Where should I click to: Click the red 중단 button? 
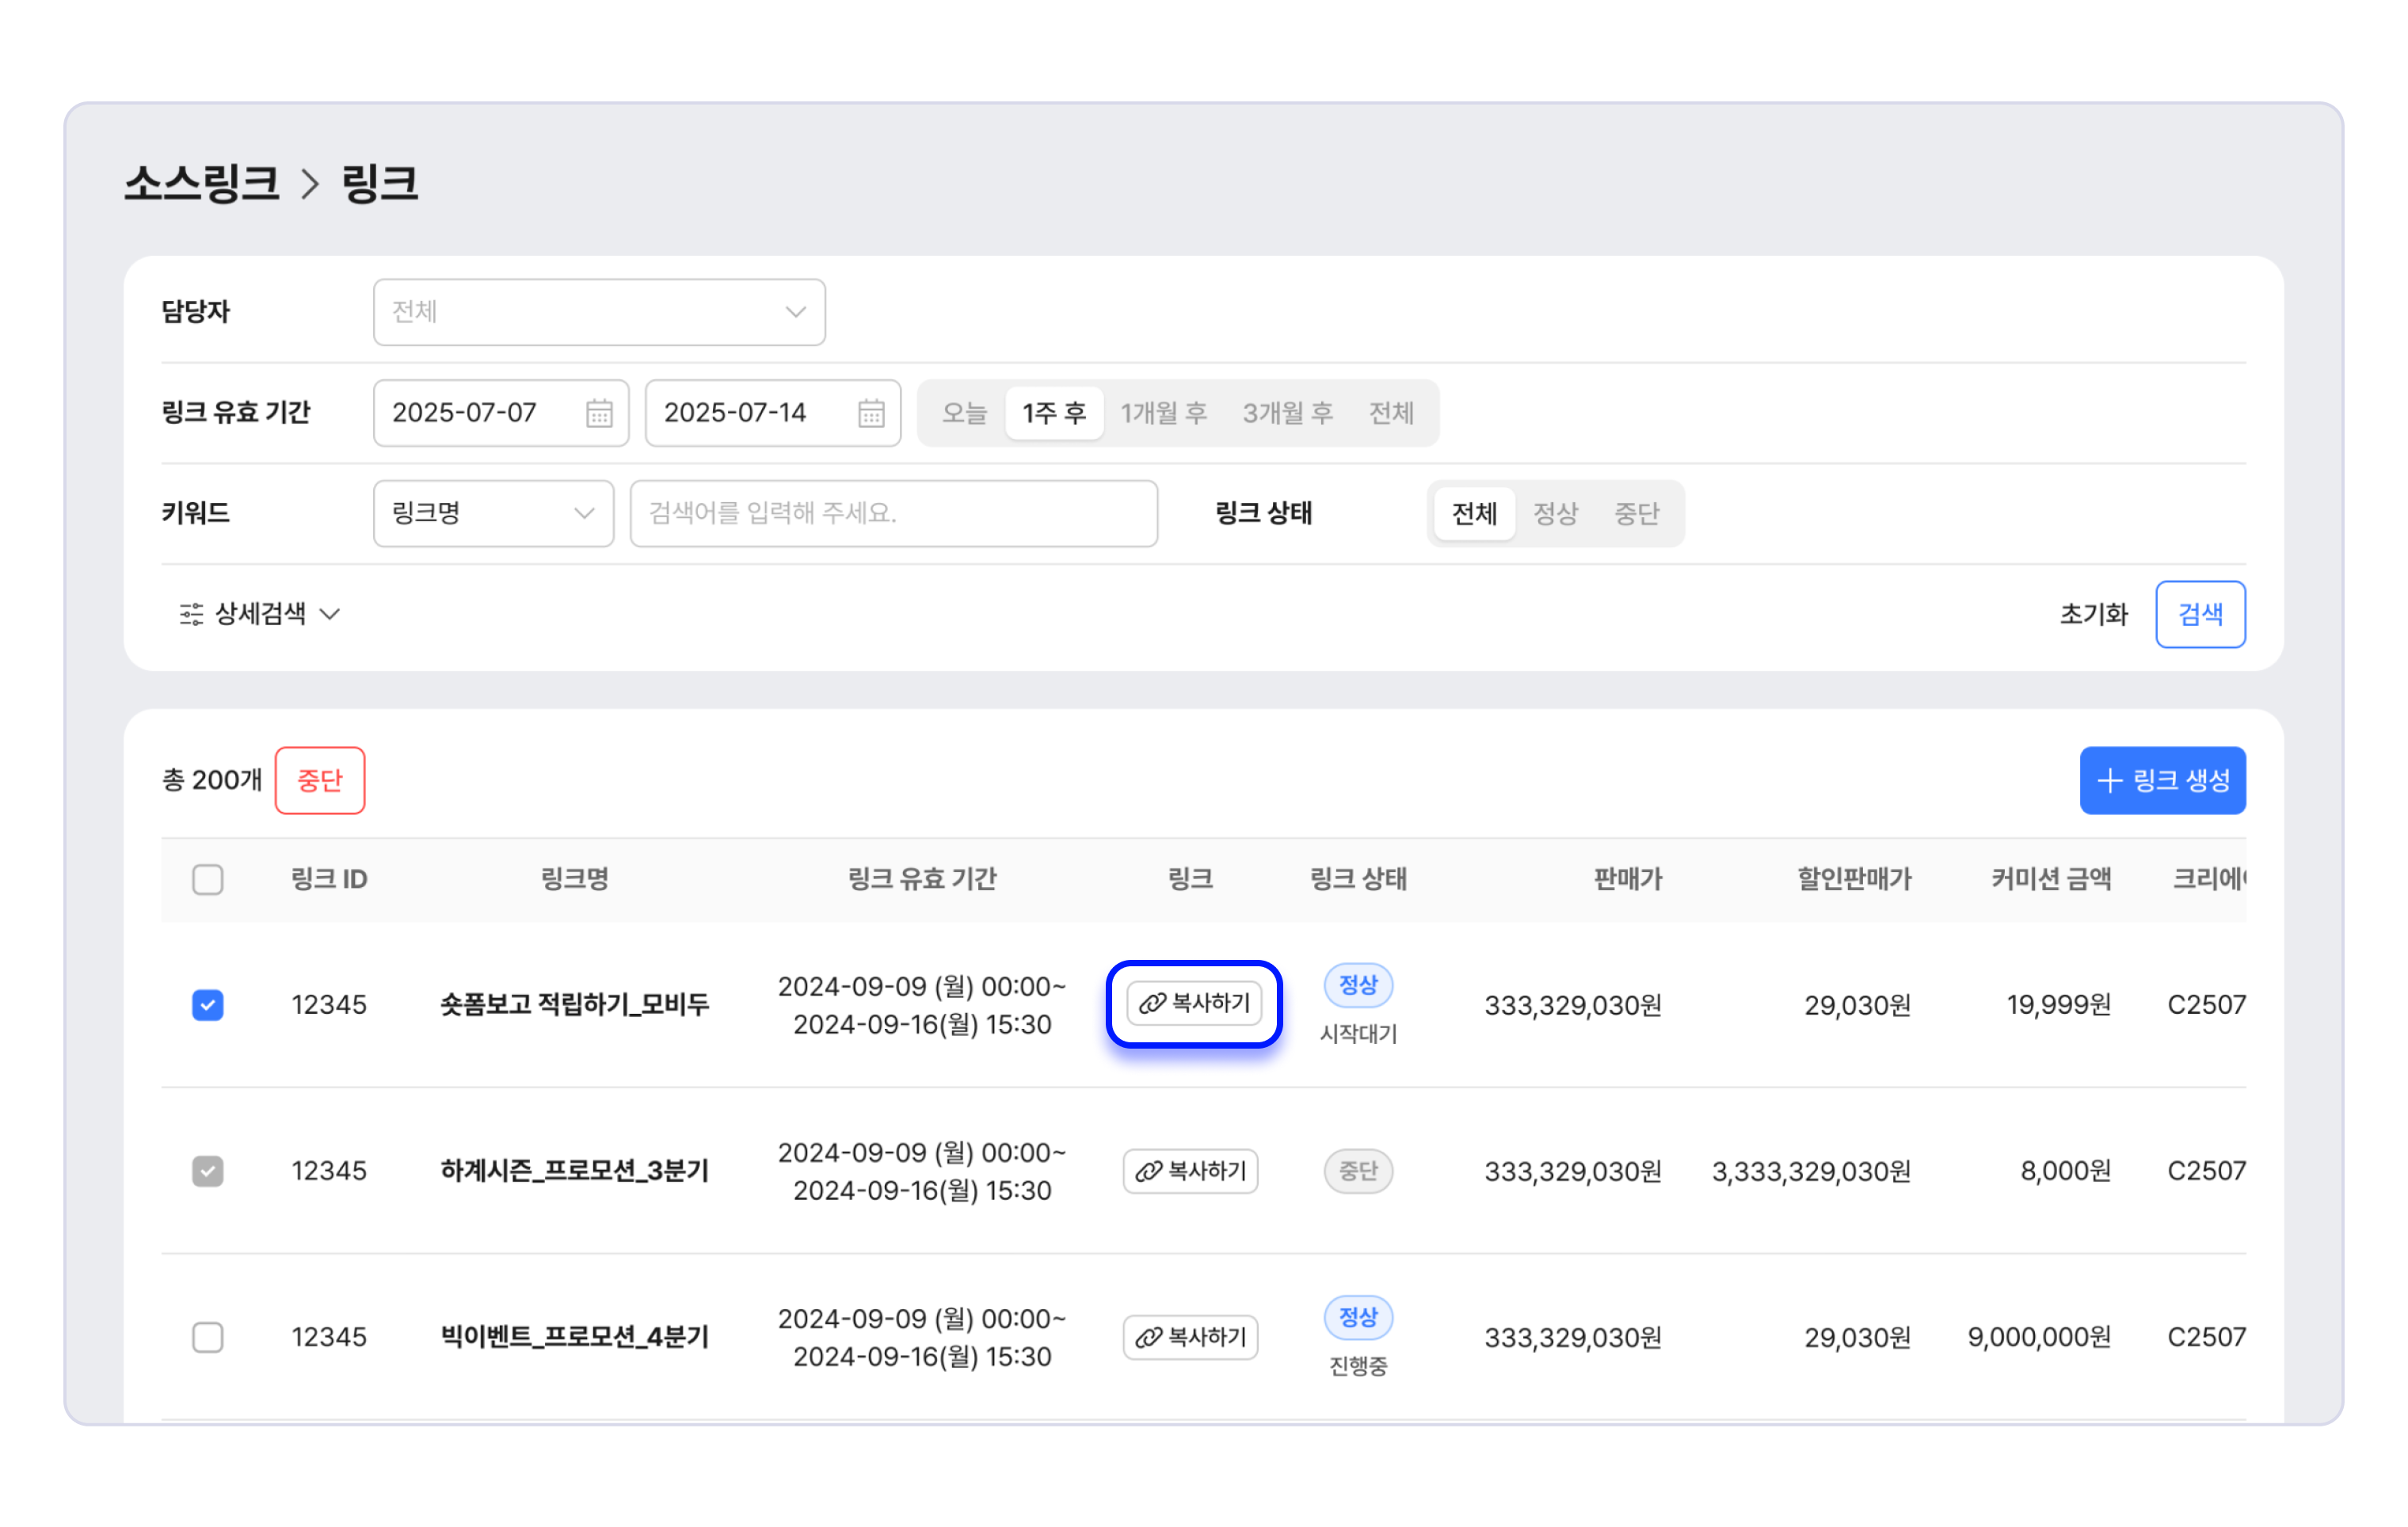(x=320, y=780)
